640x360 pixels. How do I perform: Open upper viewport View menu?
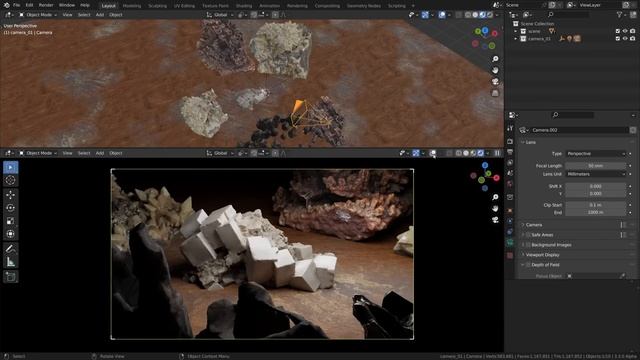[67, 15]
